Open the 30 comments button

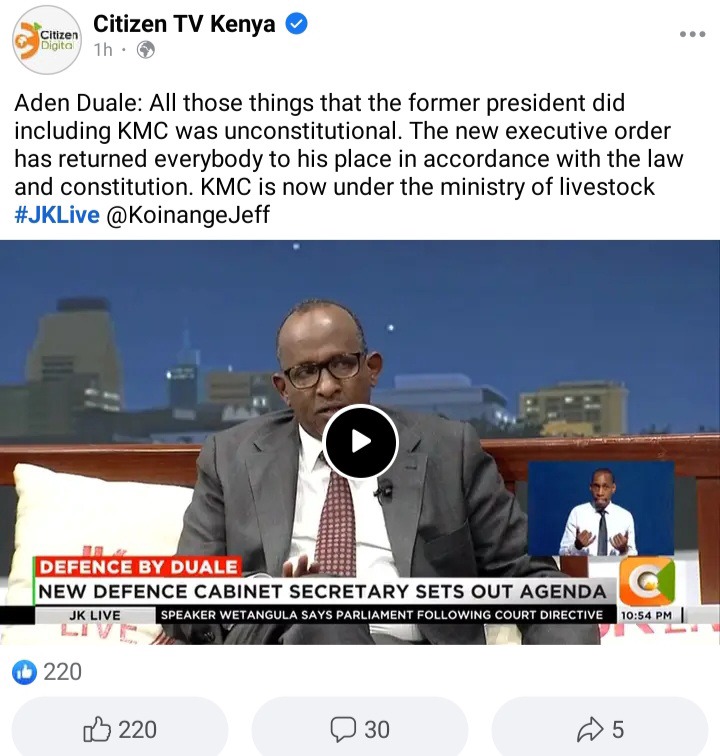pyautogui.click(x=360, y=729)
